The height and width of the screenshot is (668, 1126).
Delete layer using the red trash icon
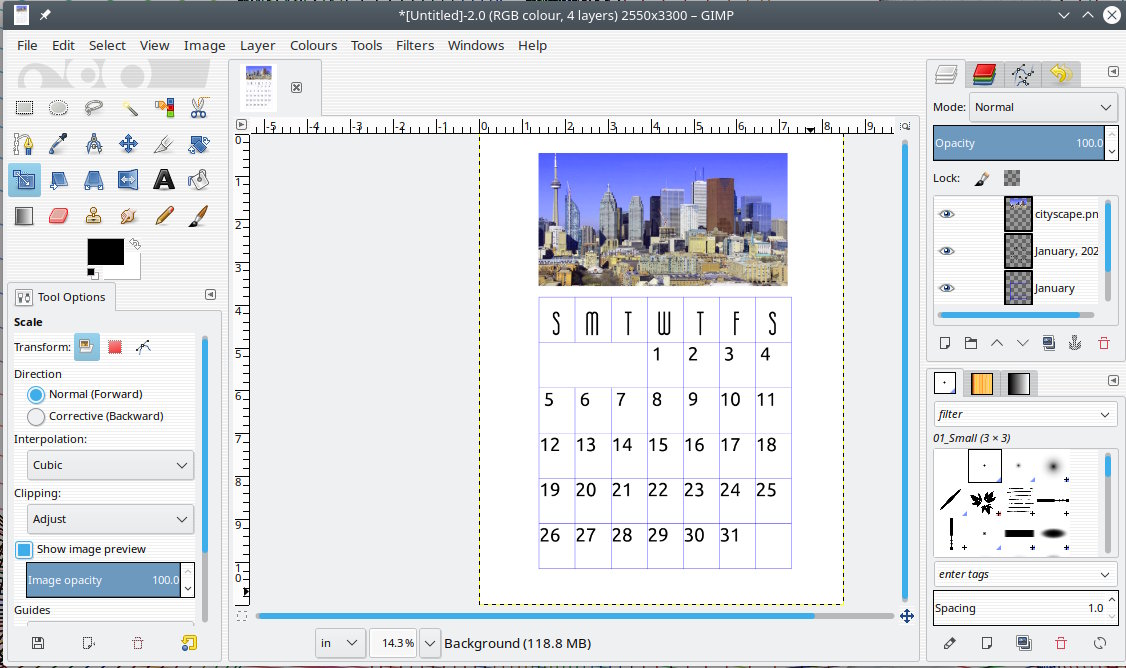pyautogui.click(x=1104, y=343)
